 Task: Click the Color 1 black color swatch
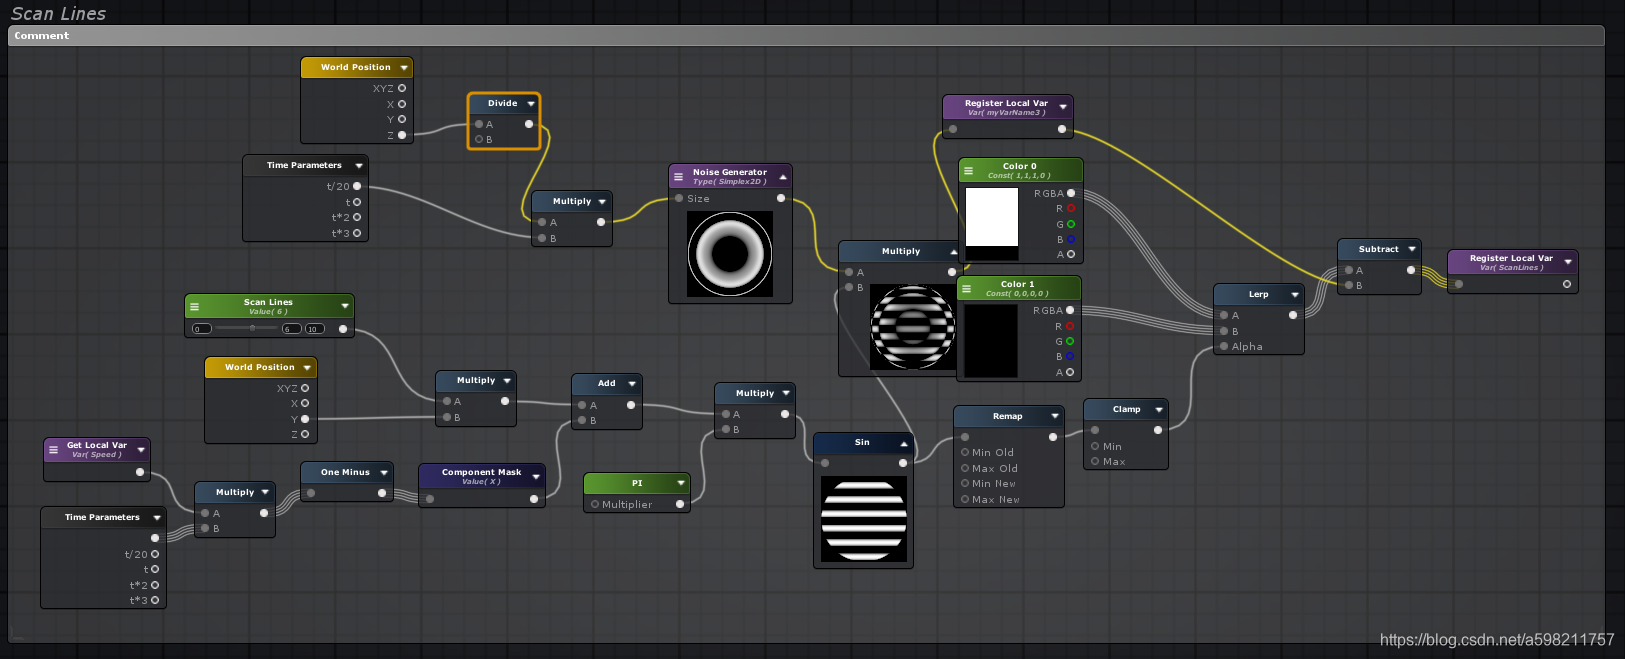(991, 341)
